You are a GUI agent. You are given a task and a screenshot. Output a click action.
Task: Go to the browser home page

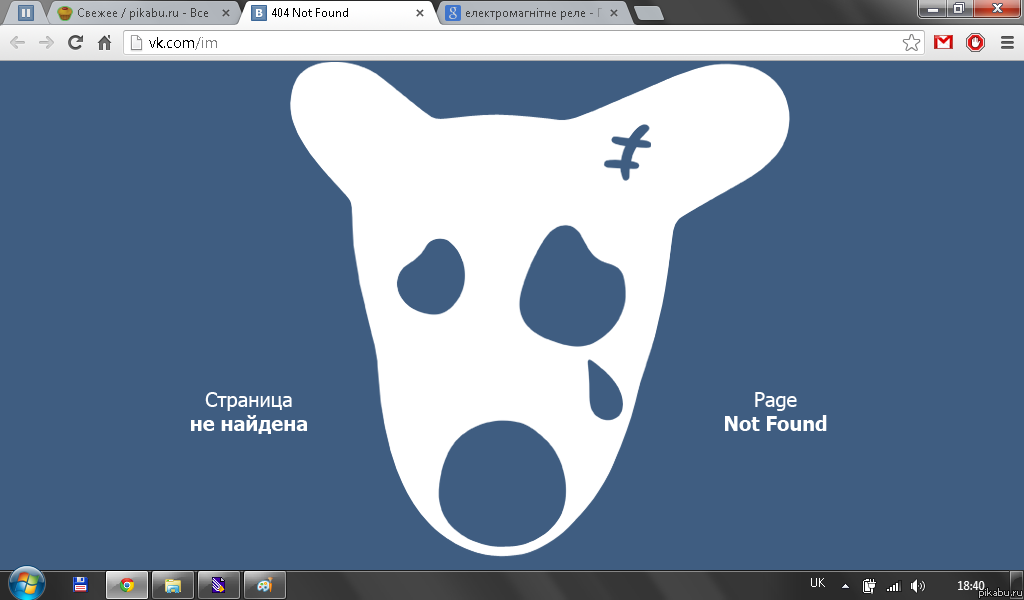[x=104, y=43]
